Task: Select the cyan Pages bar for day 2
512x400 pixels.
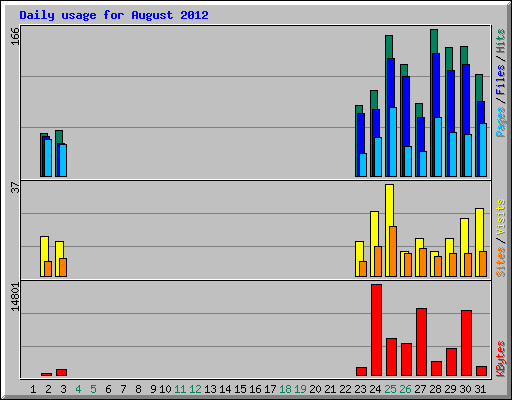Action: coord(48,158)
